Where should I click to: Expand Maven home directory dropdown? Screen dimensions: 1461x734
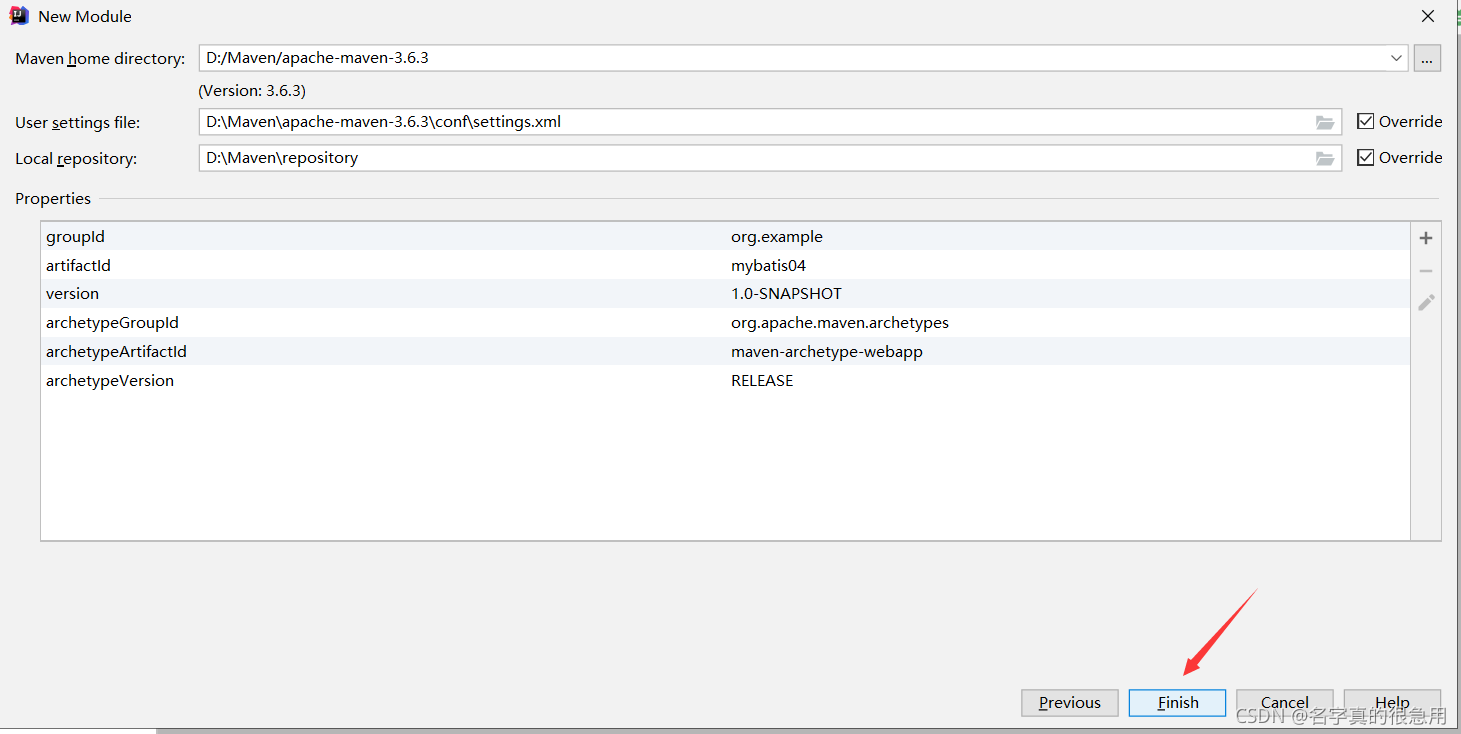click(x=1396, y=58)
